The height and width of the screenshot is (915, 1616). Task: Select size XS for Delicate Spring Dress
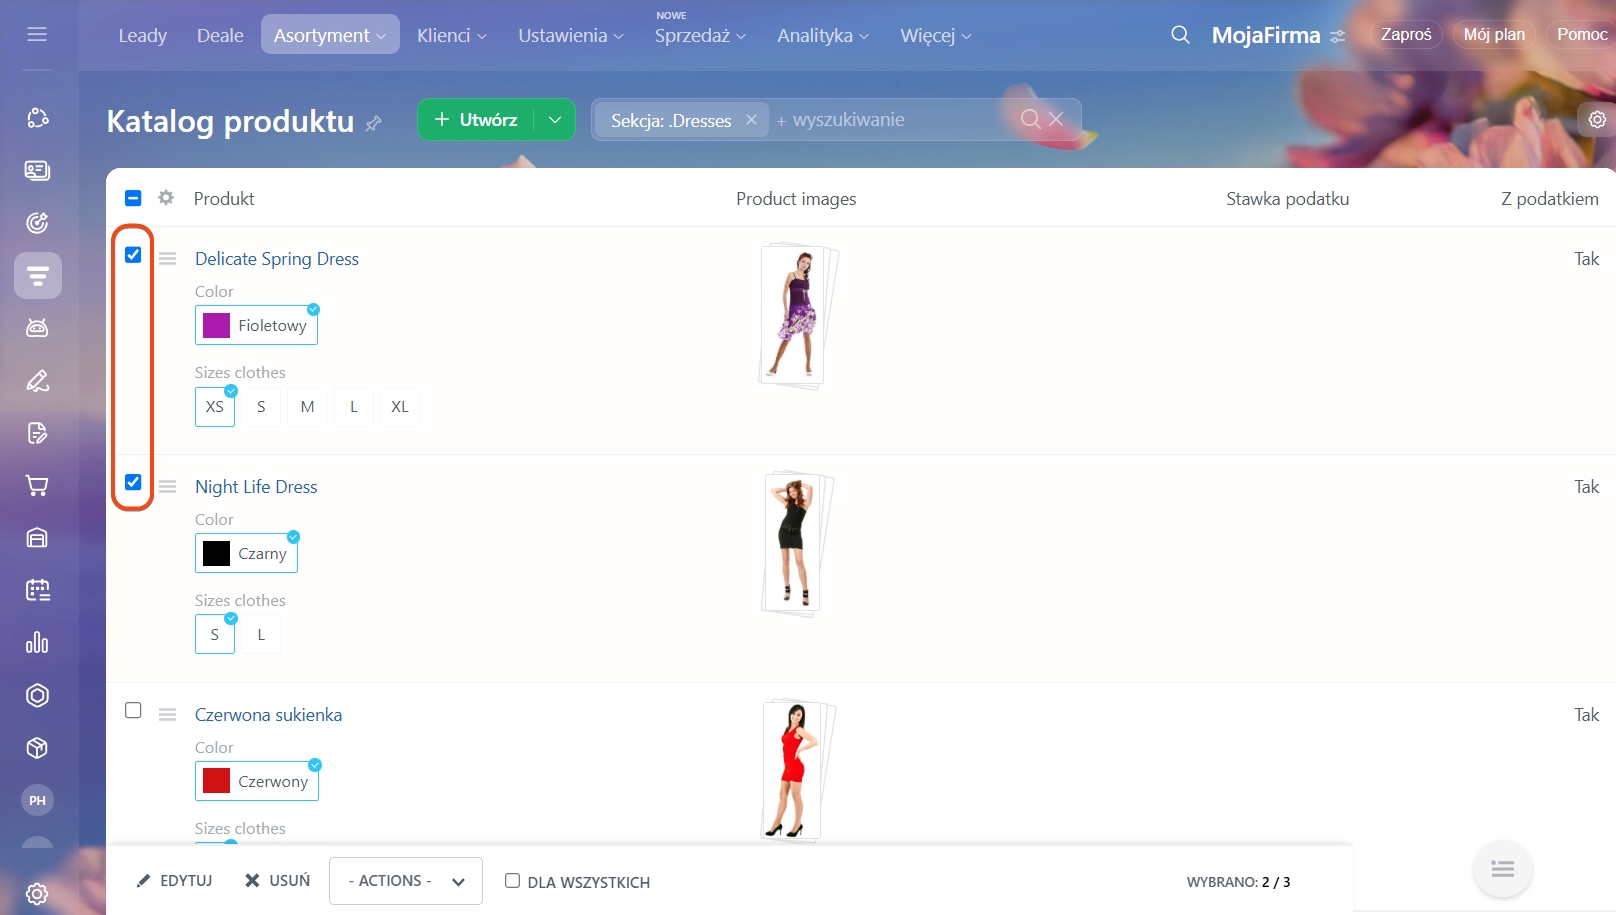click(x=215, y=407)
